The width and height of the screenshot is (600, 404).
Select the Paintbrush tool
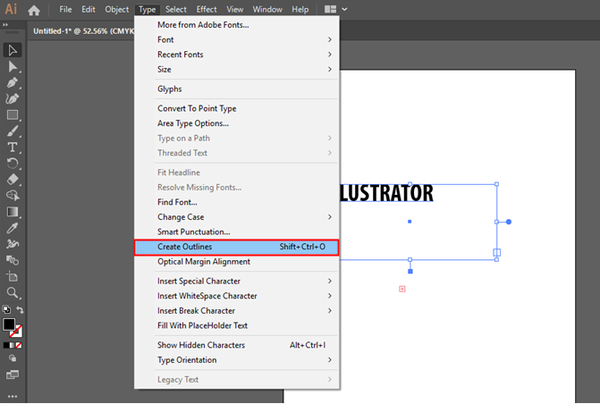click(x=12, y=131)
